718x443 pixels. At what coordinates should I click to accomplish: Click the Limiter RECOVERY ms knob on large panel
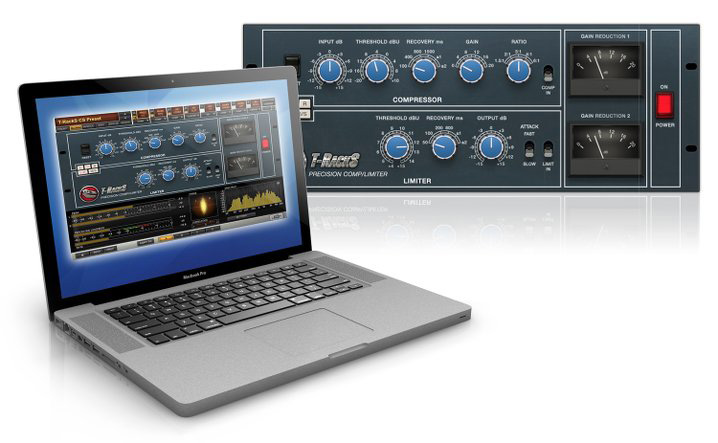[x=444, y=147]
